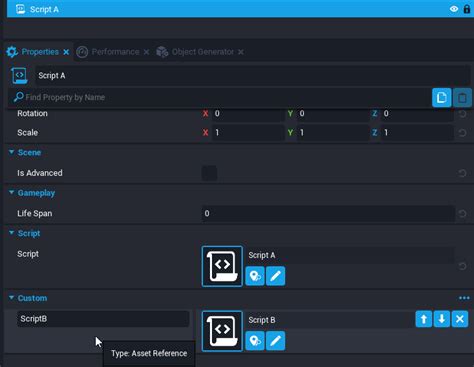Viewport: 474px width, 367px height.
Task: Switch to the Properties tab
Action: [40, 52]
